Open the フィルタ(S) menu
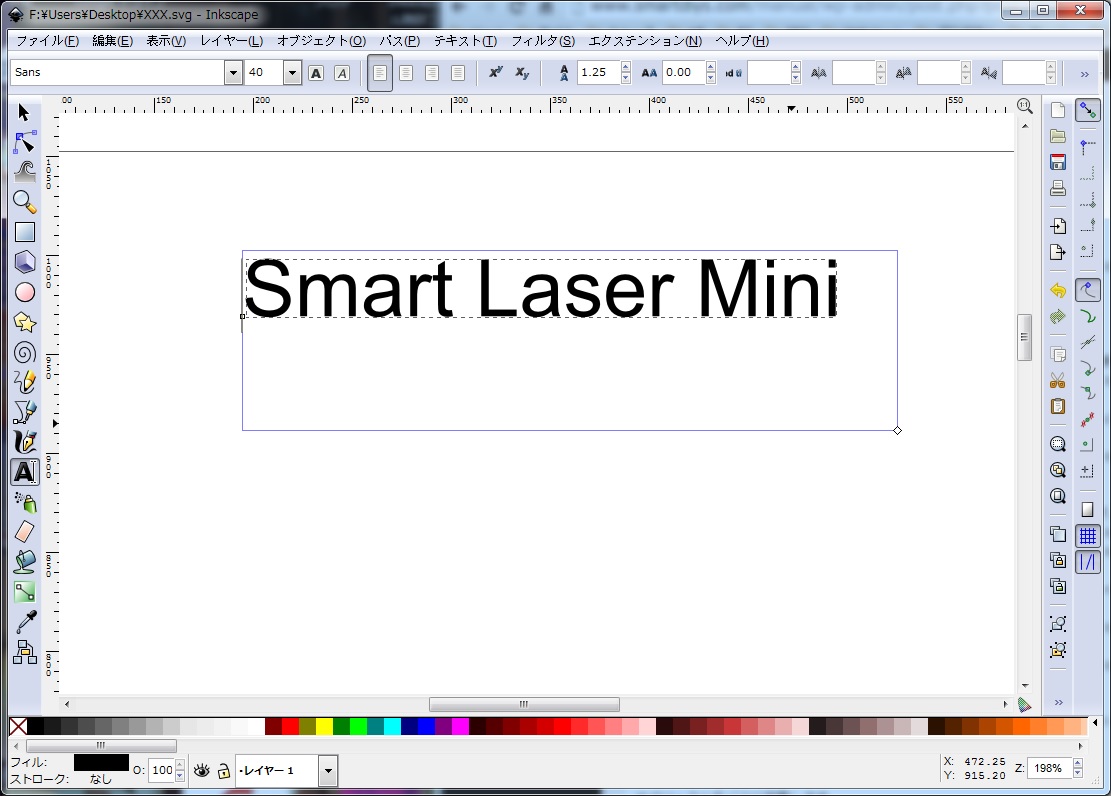Viewport: 1111px width, 796px height. click(543, 41)
